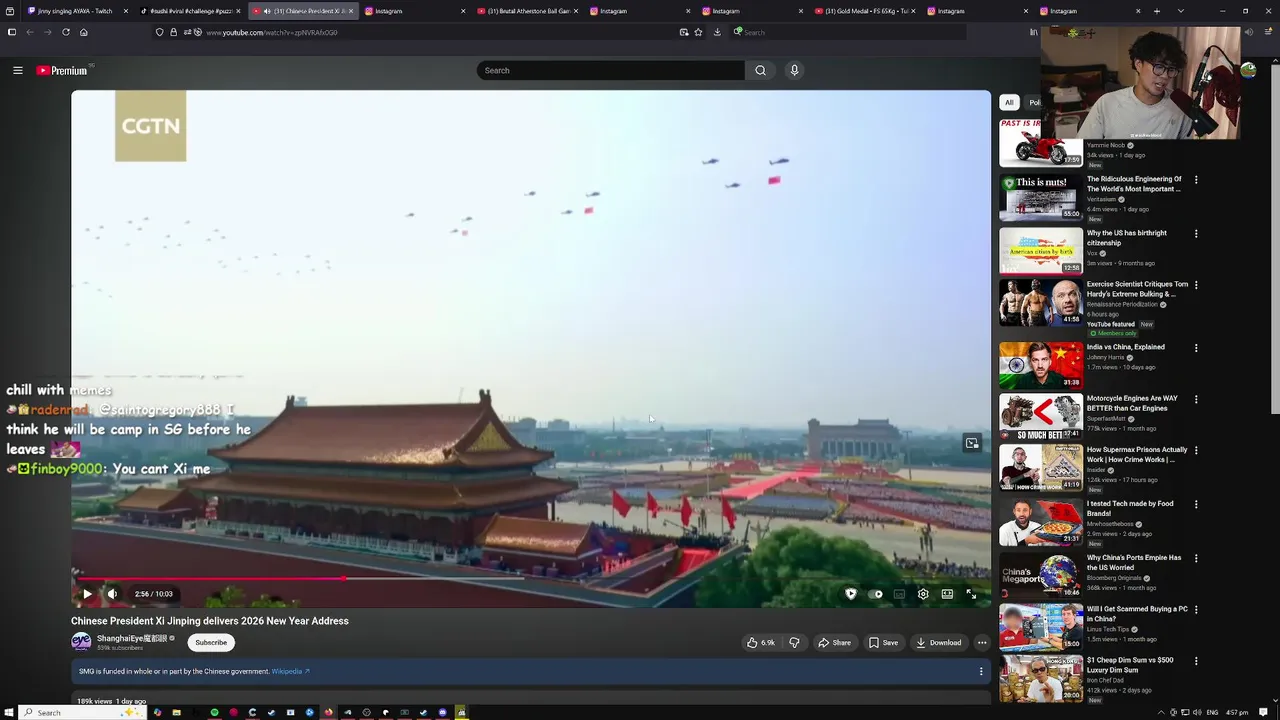Click the Windows taskbar search box
The width and height of the screenshot is (1280, 720).
tap(82, 712)
